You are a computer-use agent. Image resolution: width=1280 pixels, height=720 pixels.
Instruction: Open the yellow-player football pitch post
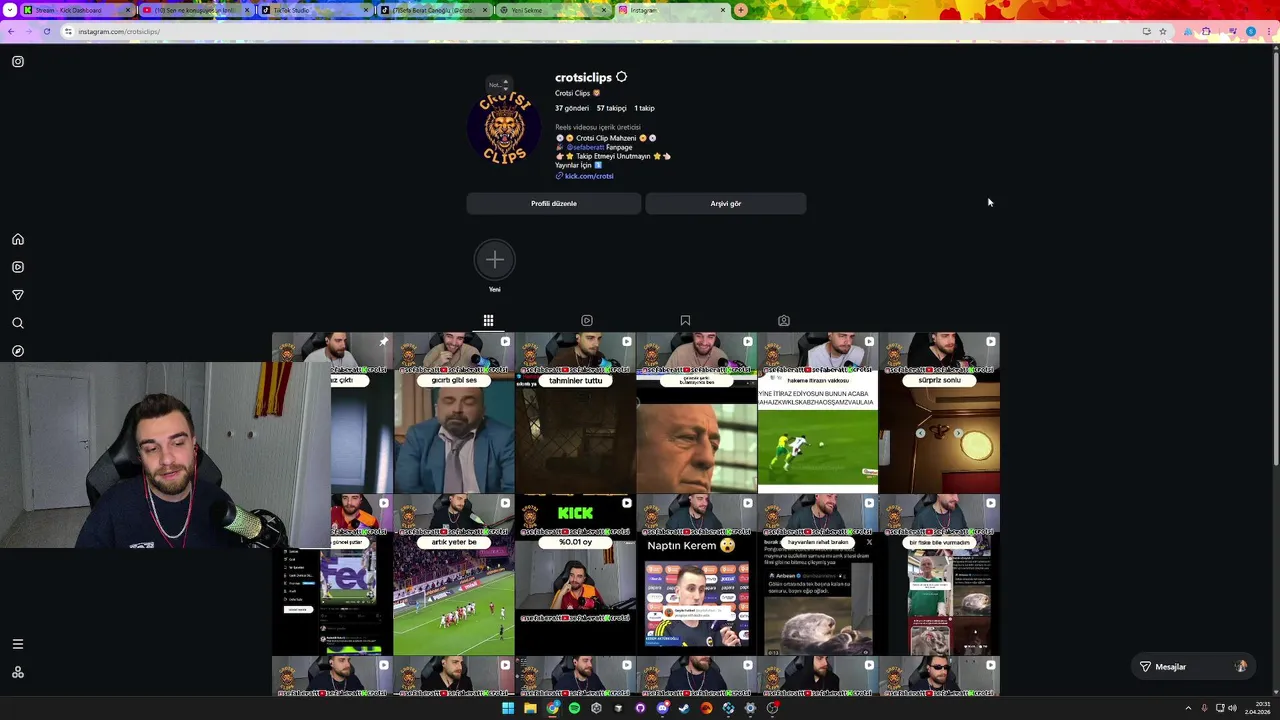coord(818,413)
